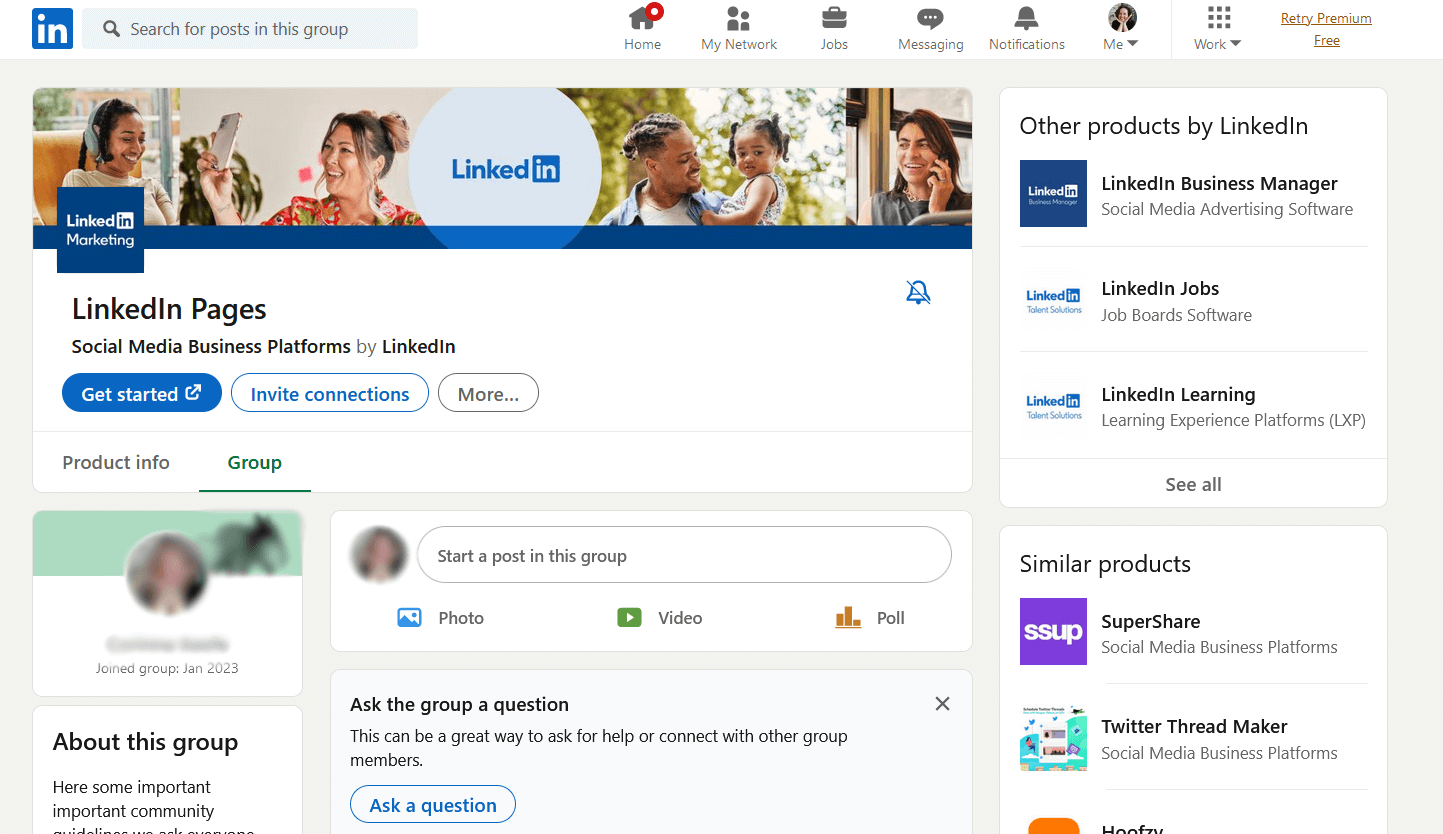Click the external link icon on Get started
1443x834 pixels.
pyautogui.click(x=194, y=392)
